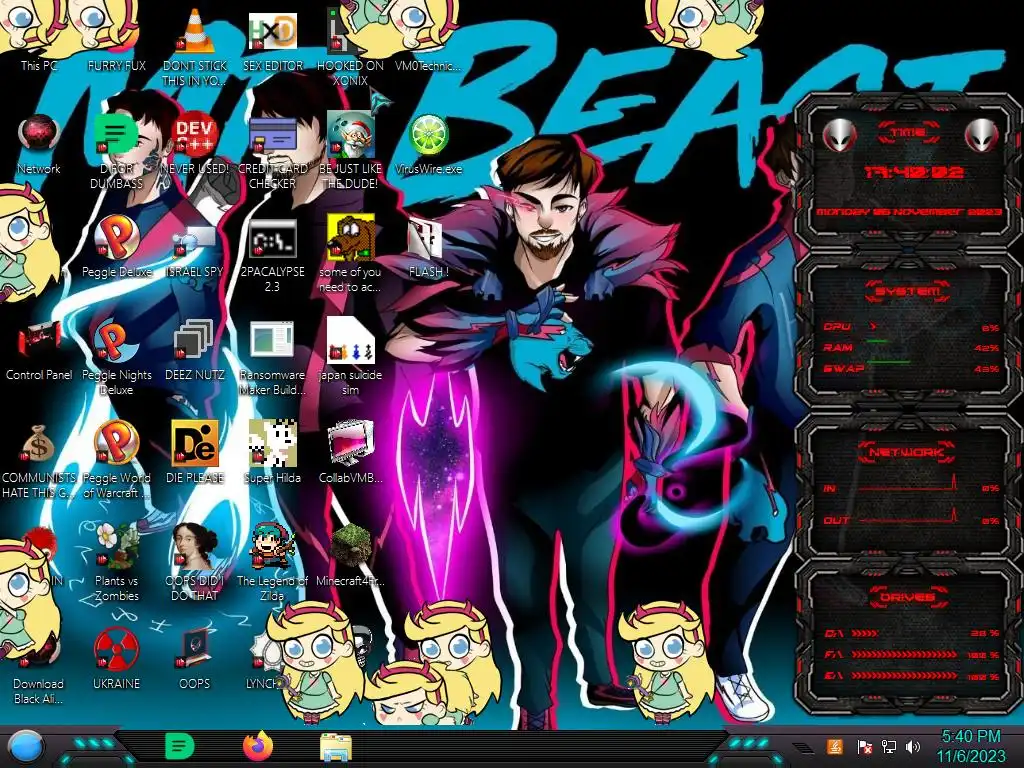This screenshot has height=768, width=1024.
Task: Click the F:\ drive row in widget
Action: 912,654
